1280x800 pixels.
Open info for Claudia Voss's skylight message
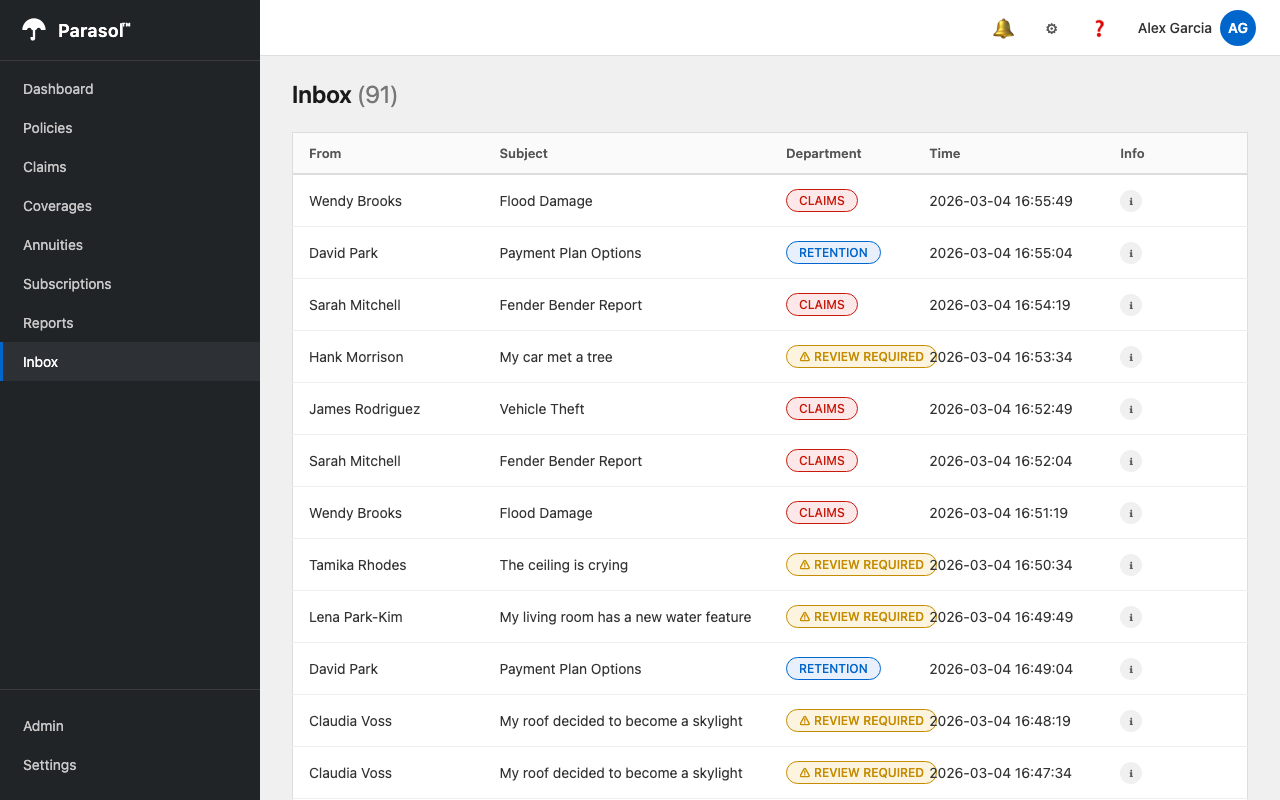[1131, 721]
